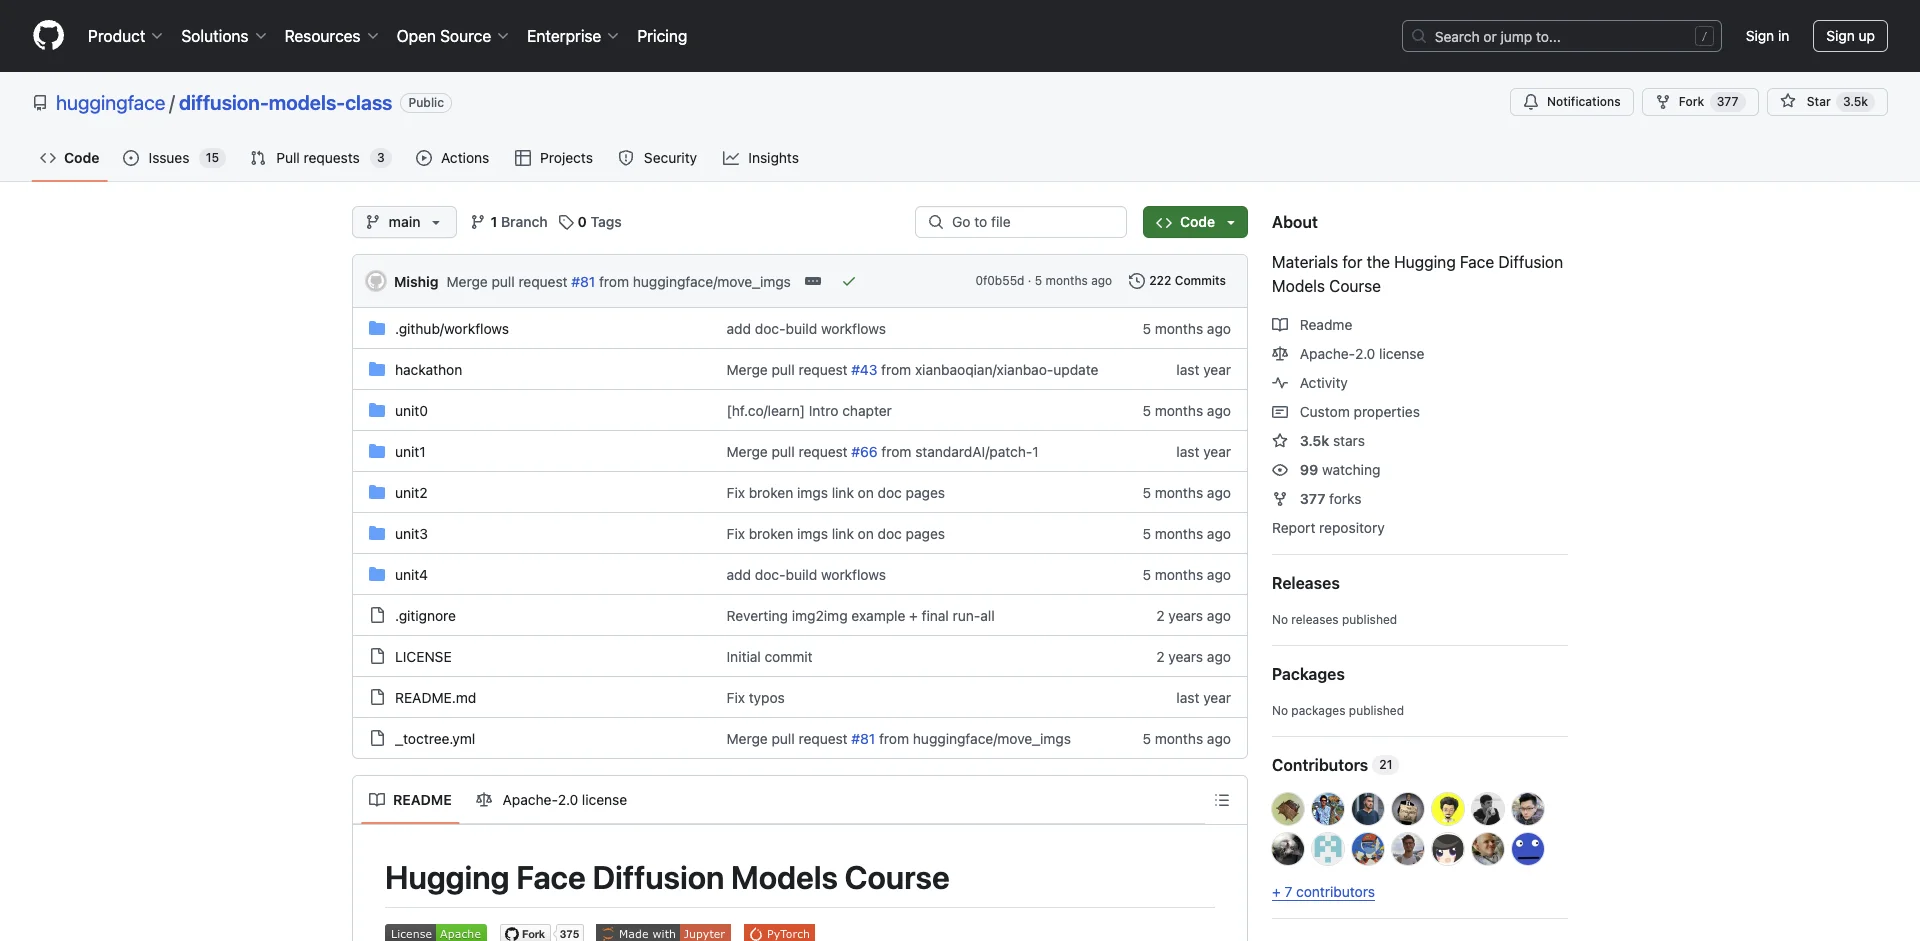Image resolution: width=1920 pixels, height=941 pixels.
Task: Star the repository
Action: (x=1826, y=102)
